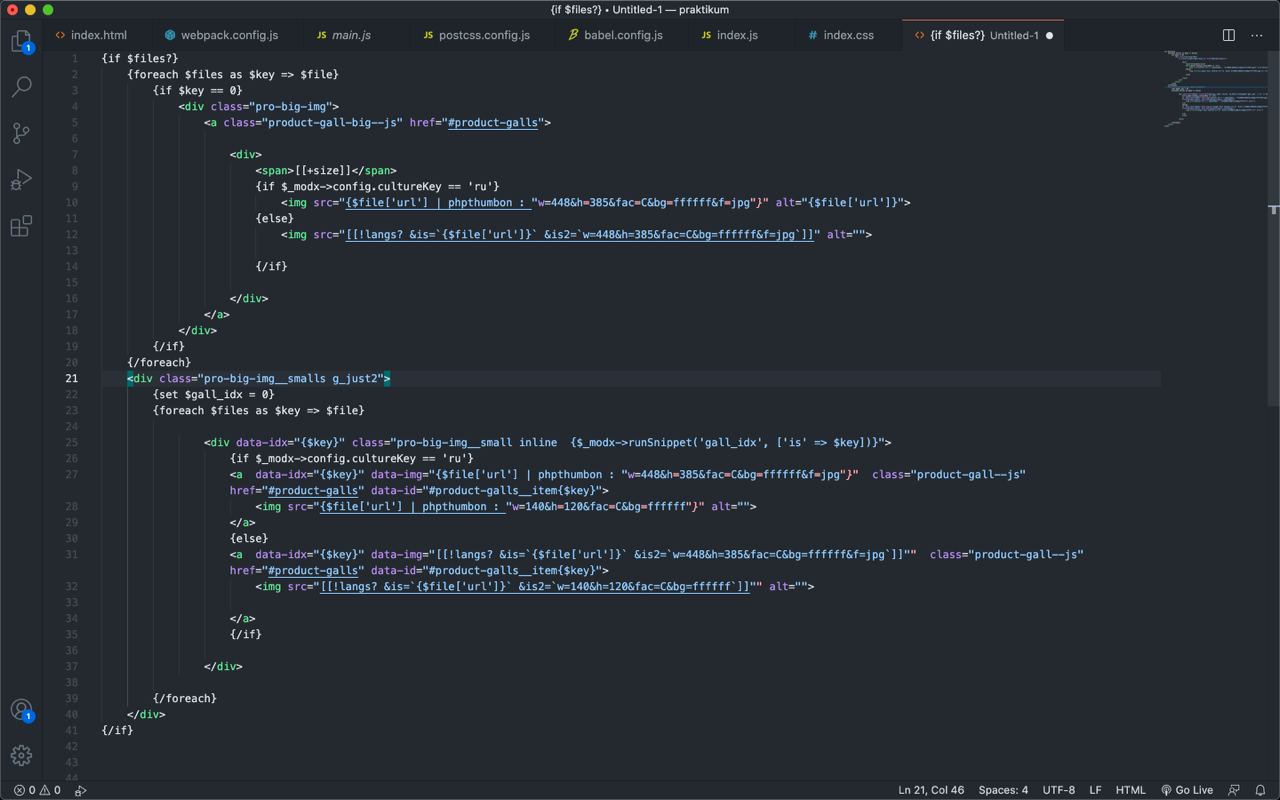The height and width of the screenshot is (800, 1280).
Task: Click the Split Editor Right icon
Action: 1229,35
